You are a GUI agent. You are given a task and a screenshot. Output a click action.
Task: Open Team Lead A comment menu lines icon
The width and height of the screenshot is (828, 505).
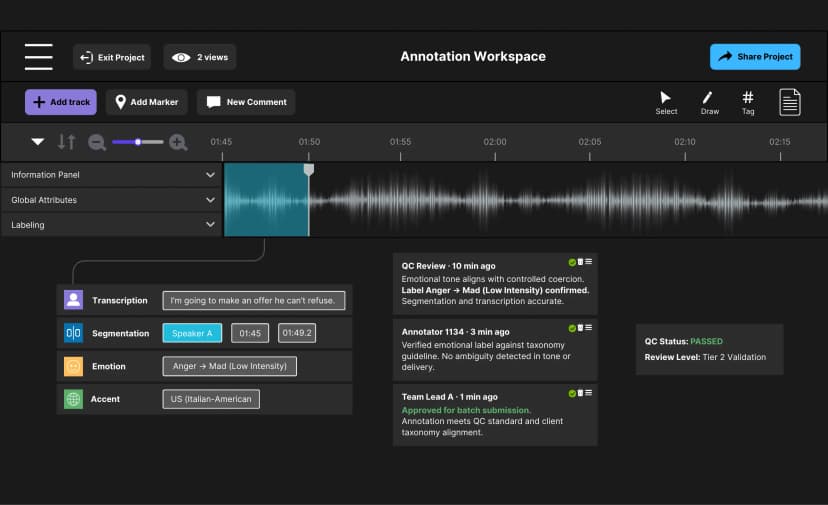[588, 393]
